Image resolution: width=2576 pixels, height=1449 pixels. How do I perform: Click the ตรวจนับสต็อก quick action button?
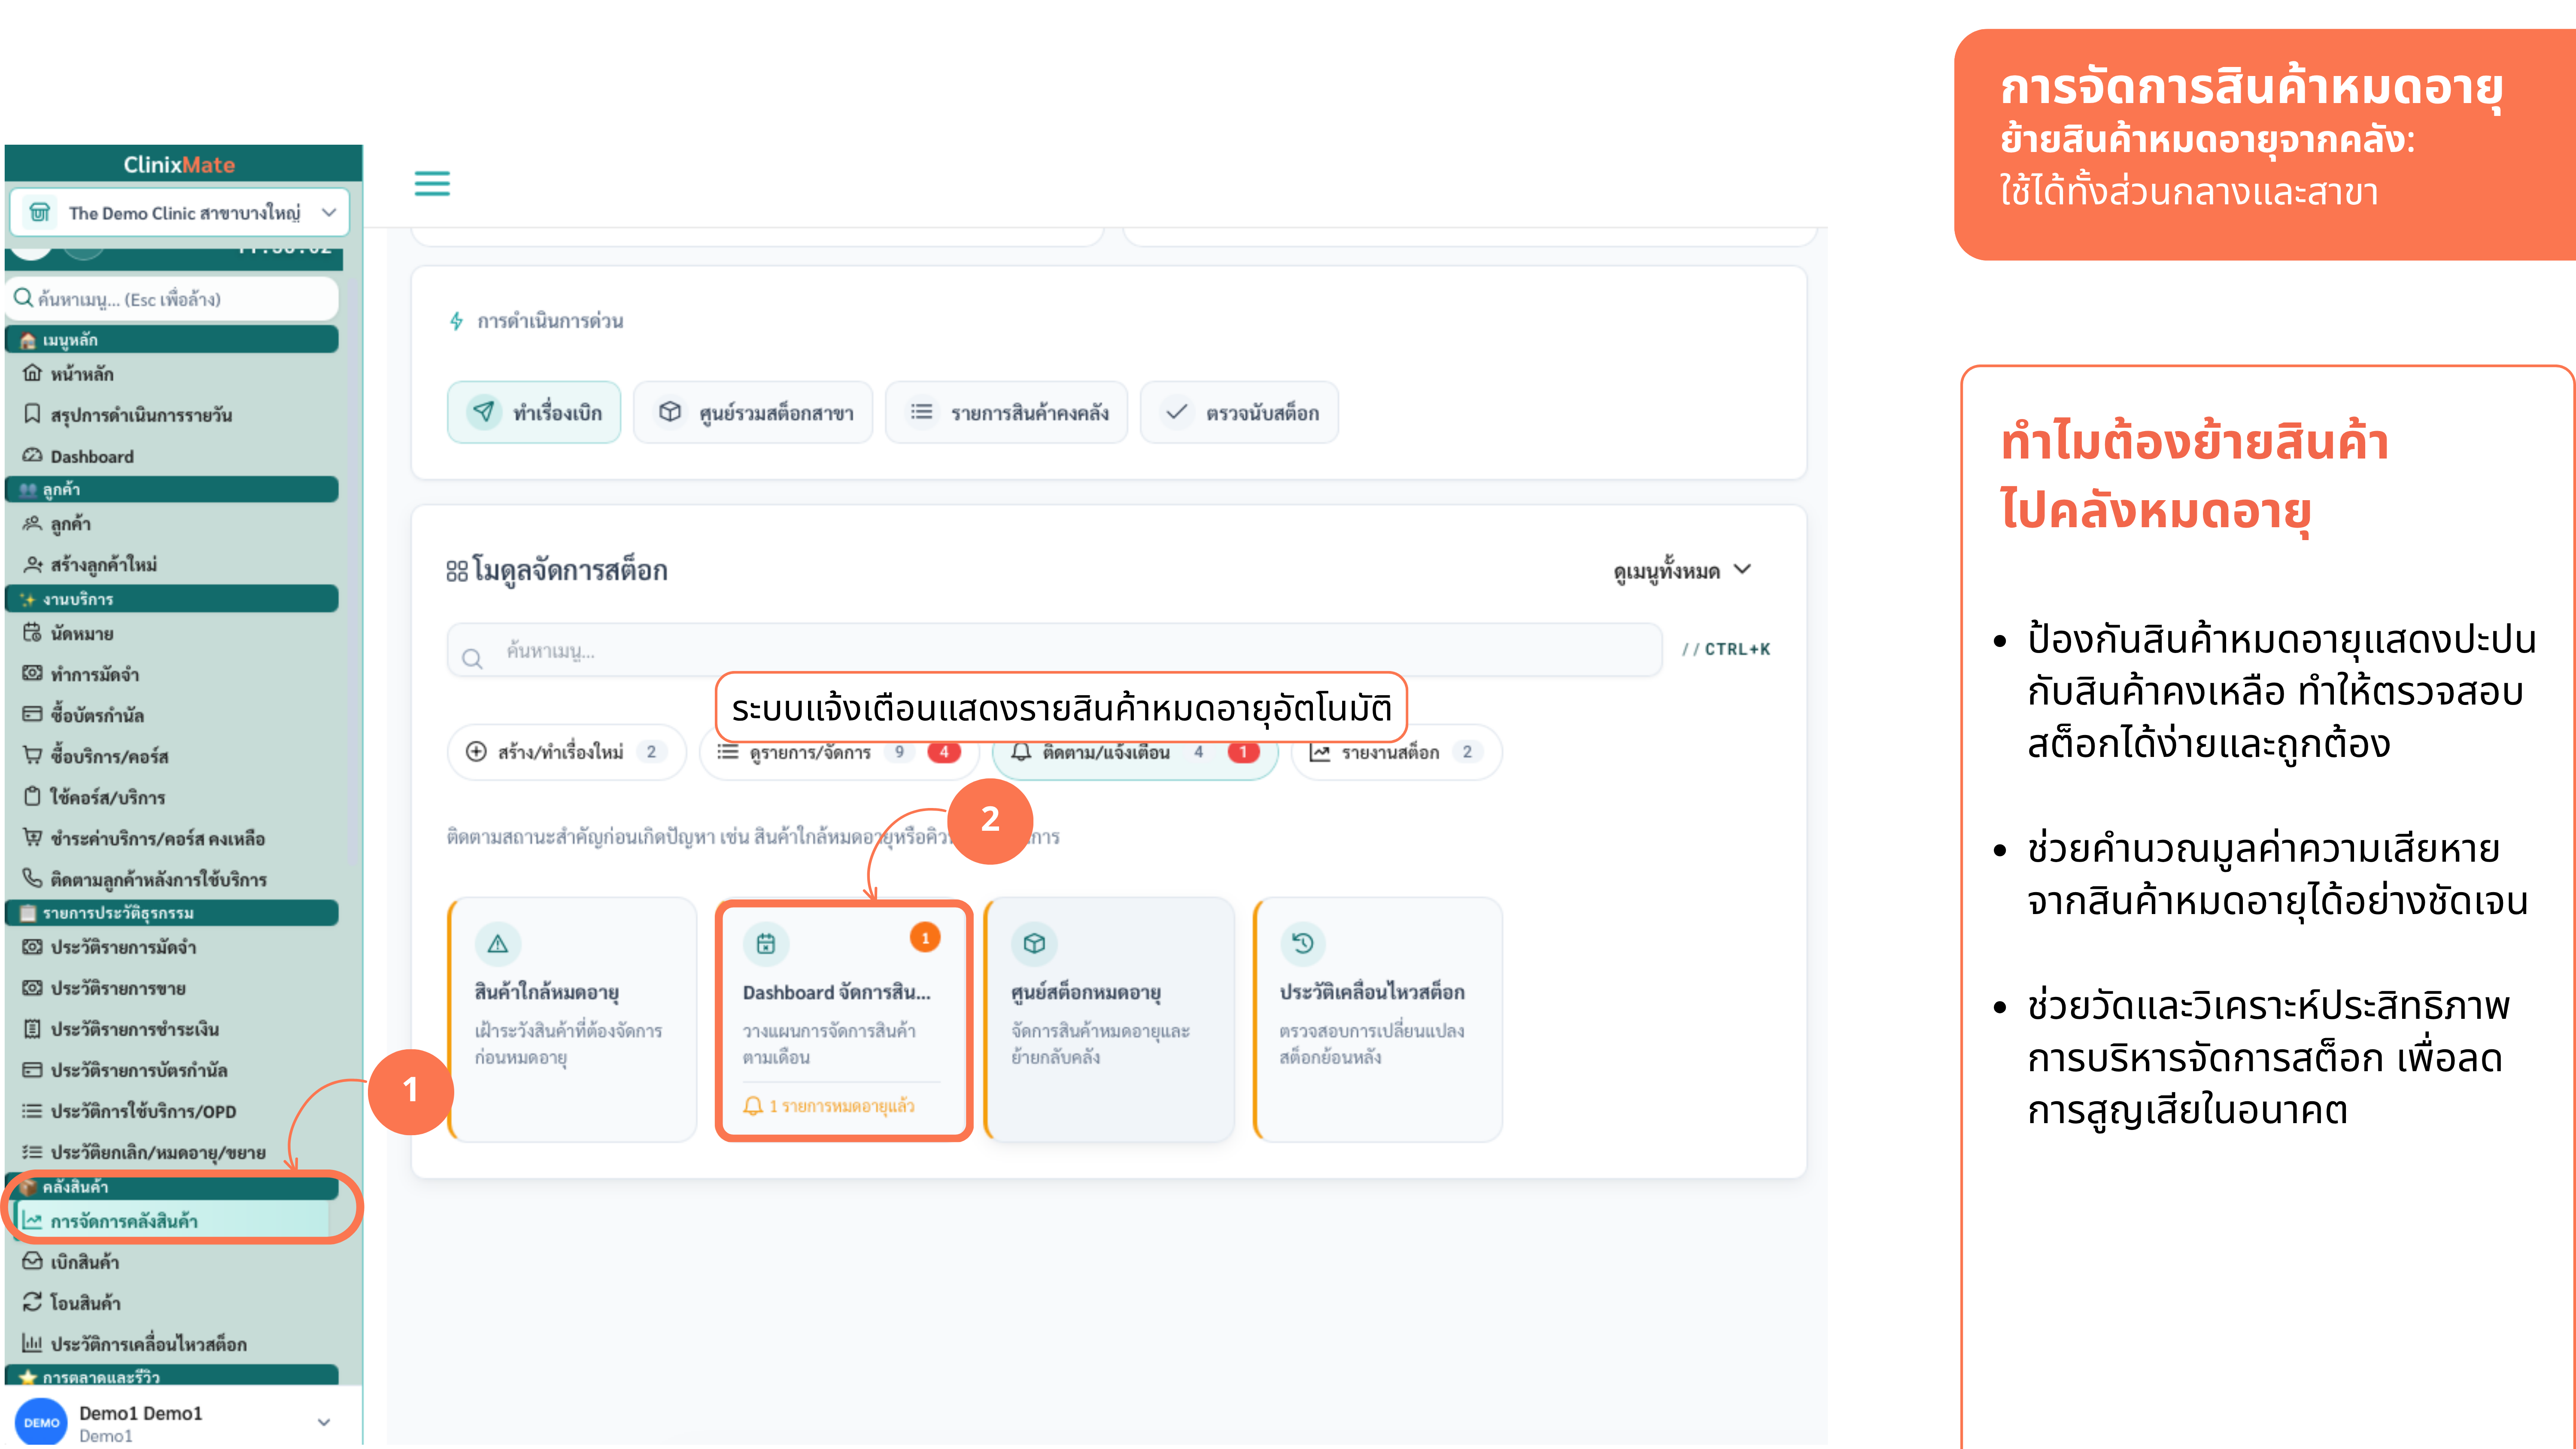coord(1239,413)
